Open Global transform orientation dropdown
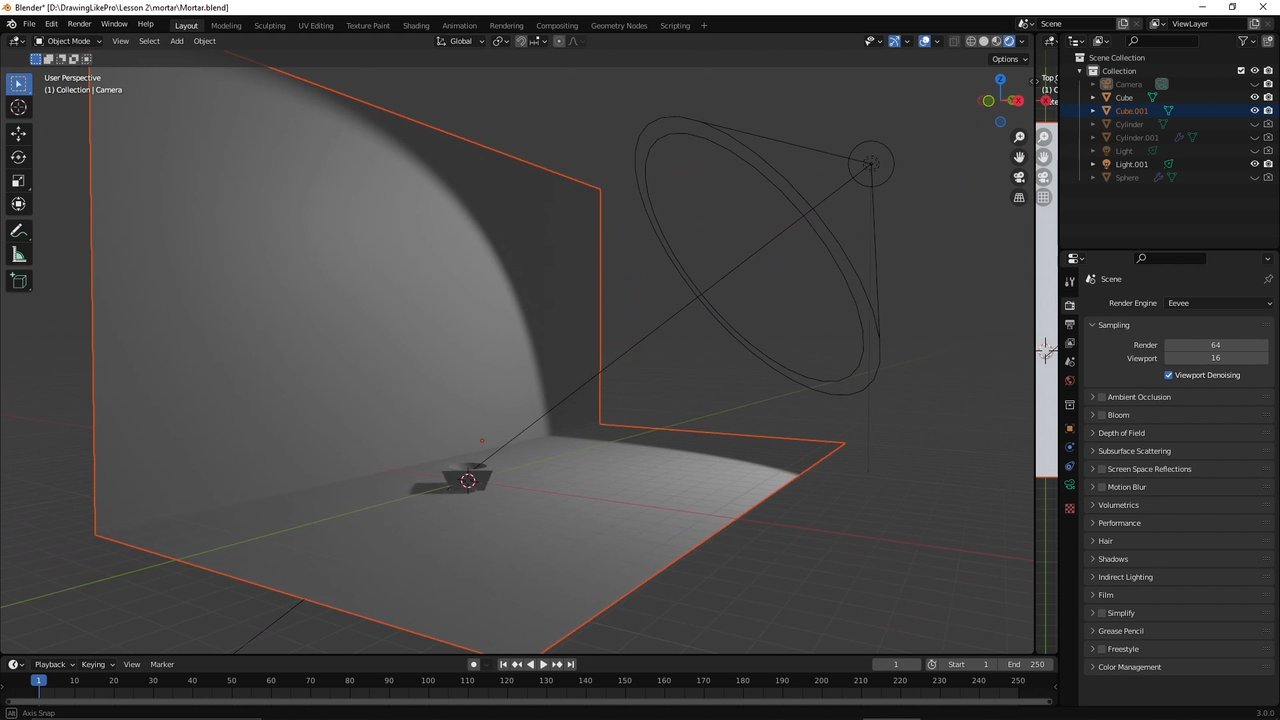 tap(461, 41)
